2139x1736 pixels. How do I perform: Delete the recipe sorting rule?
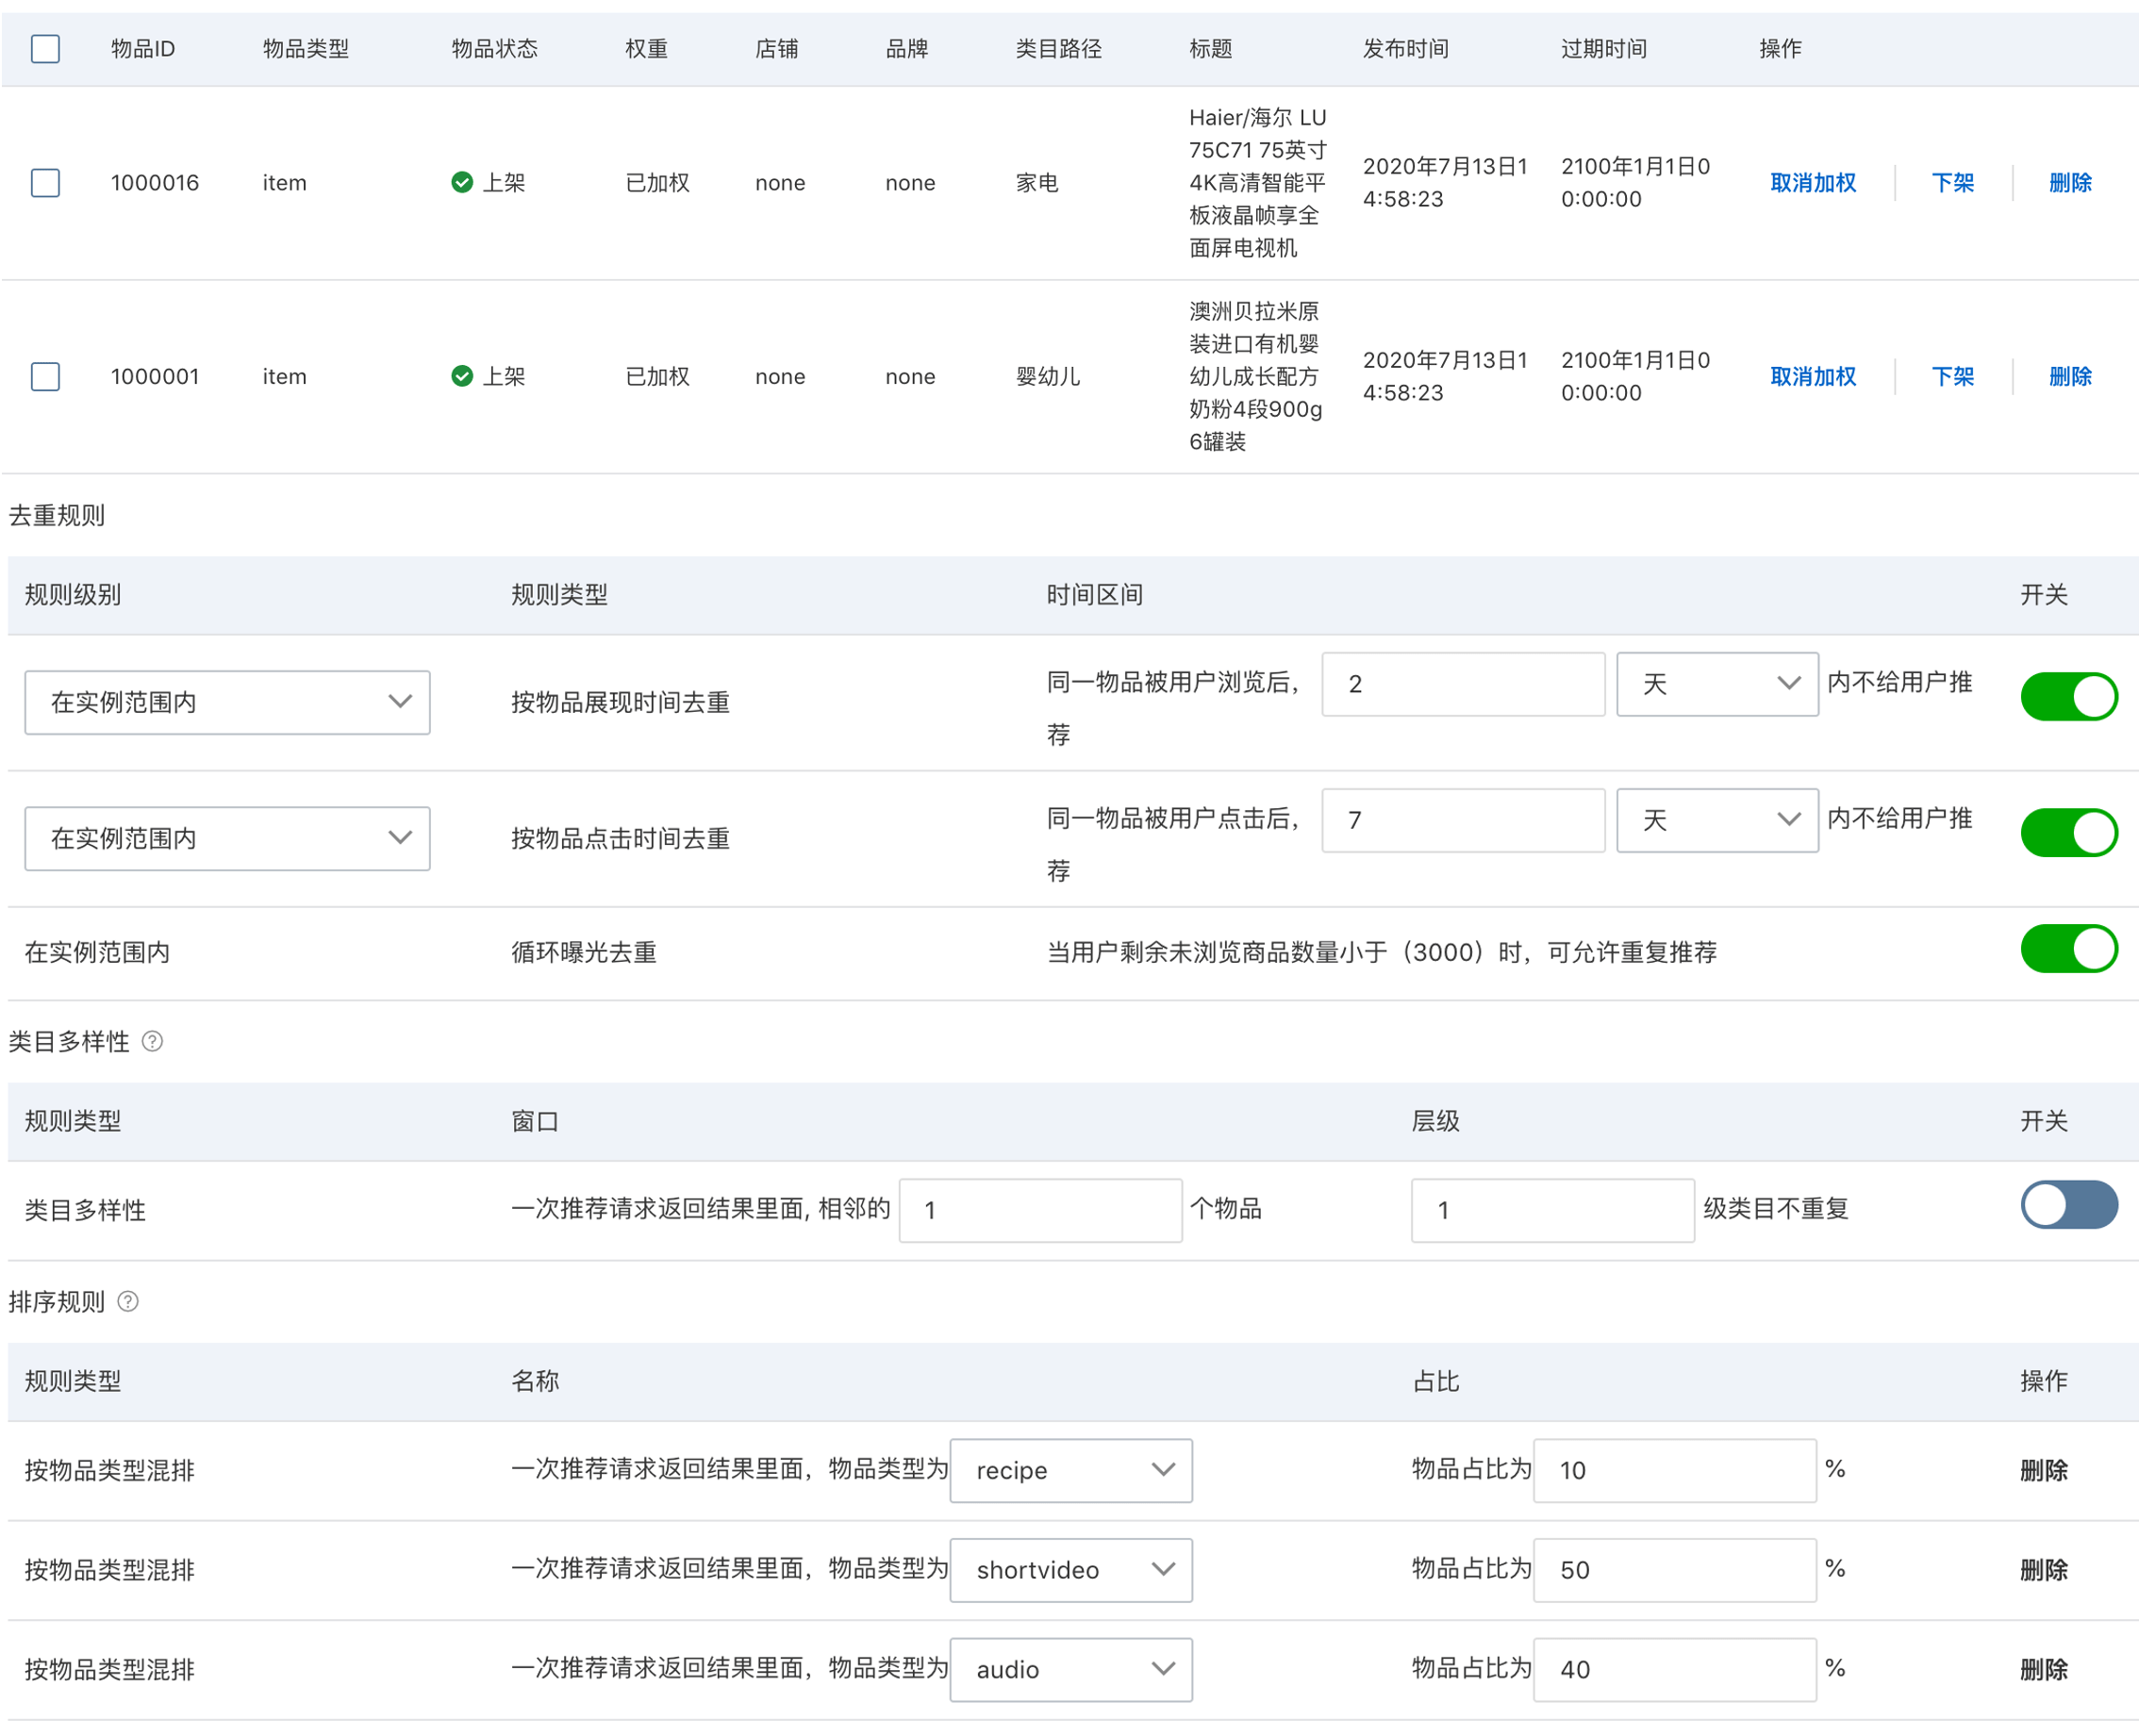pyautogui.click(x=2044, y=1470)
